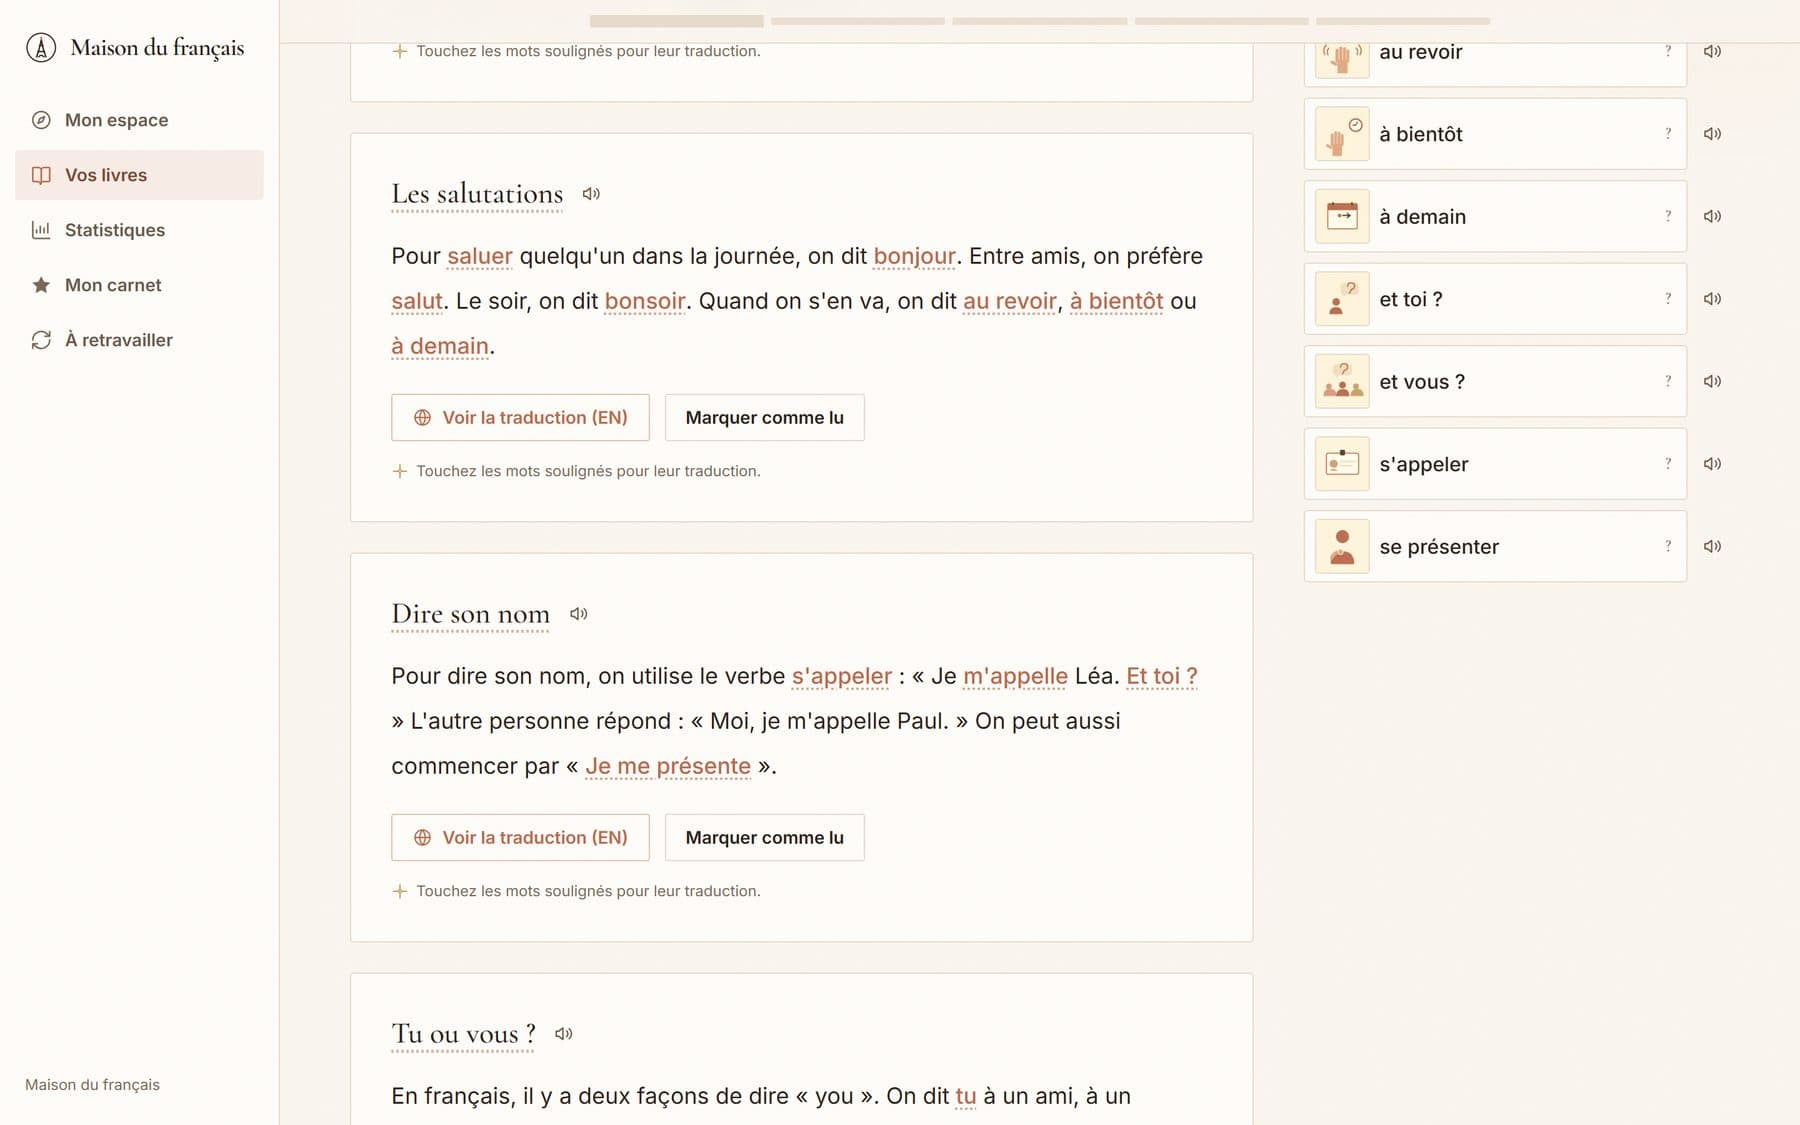The height and width of the screenshot is (1125, 1800).
Task: Reveal meaning hint for s'appeler
Action: 1668,464
